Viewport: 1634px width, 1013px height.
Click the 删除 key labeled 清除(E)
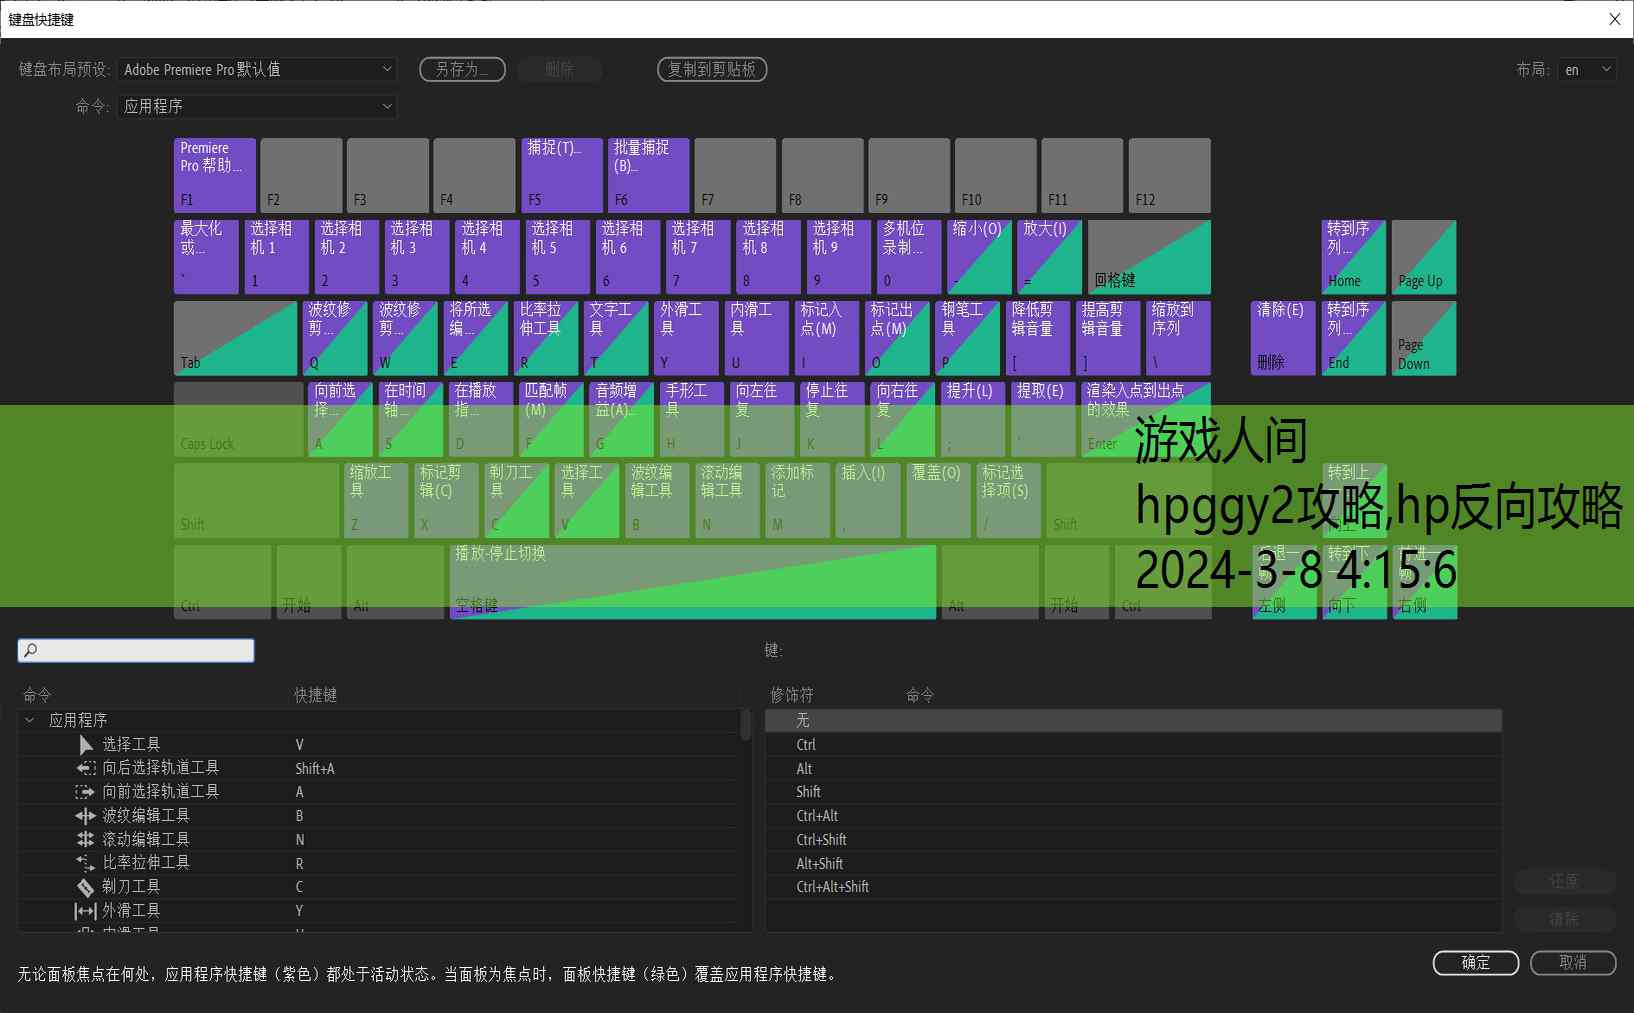tap(1283, 338)
